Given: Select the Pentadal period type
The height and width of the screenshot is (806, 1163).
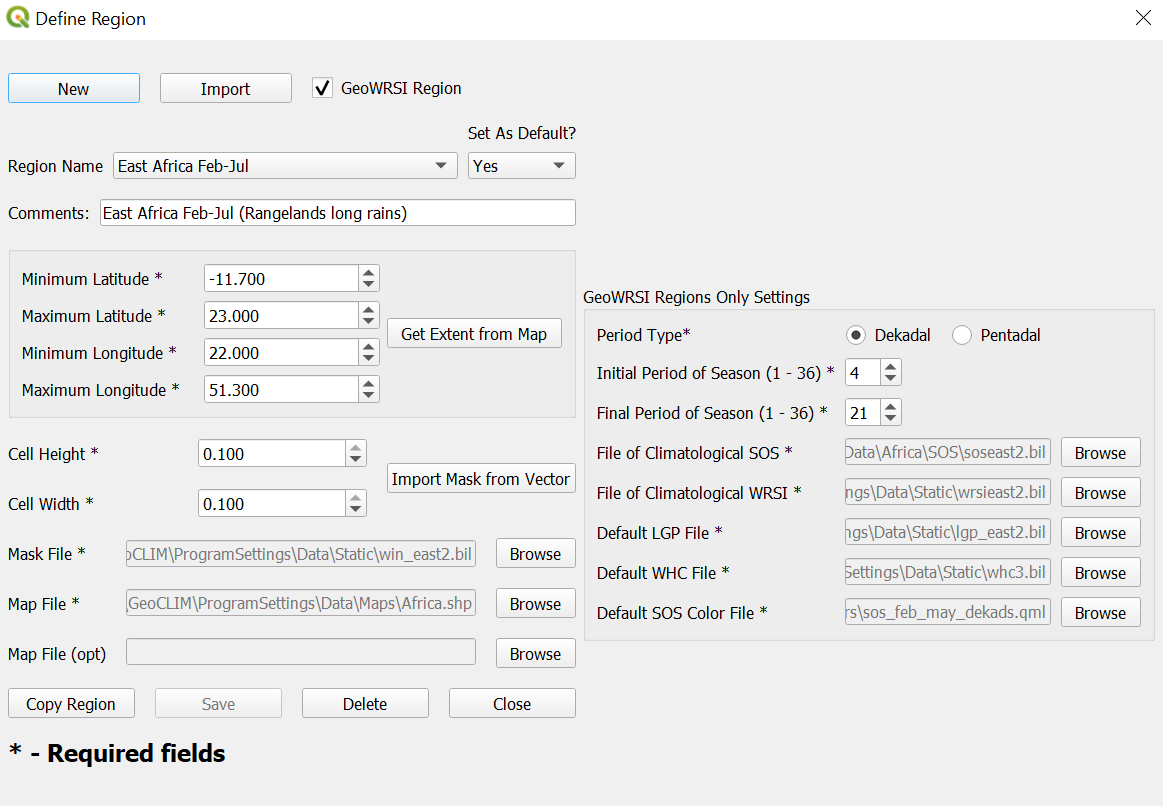Looking at the screenshot, I should pyautogui.click(x=962, y=335).
